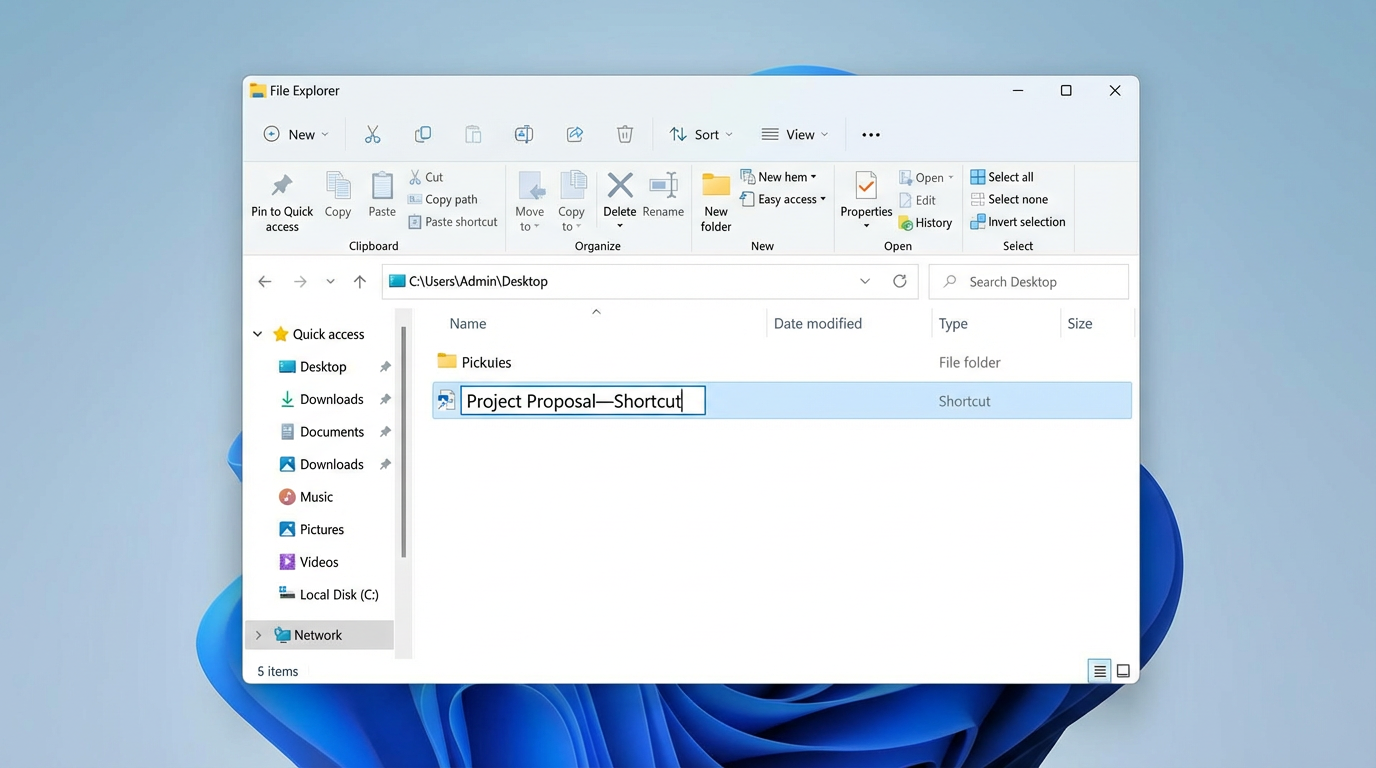Click the Copy path button
The height and width of the screenshot is (768, 1376).
pos(443,199)
